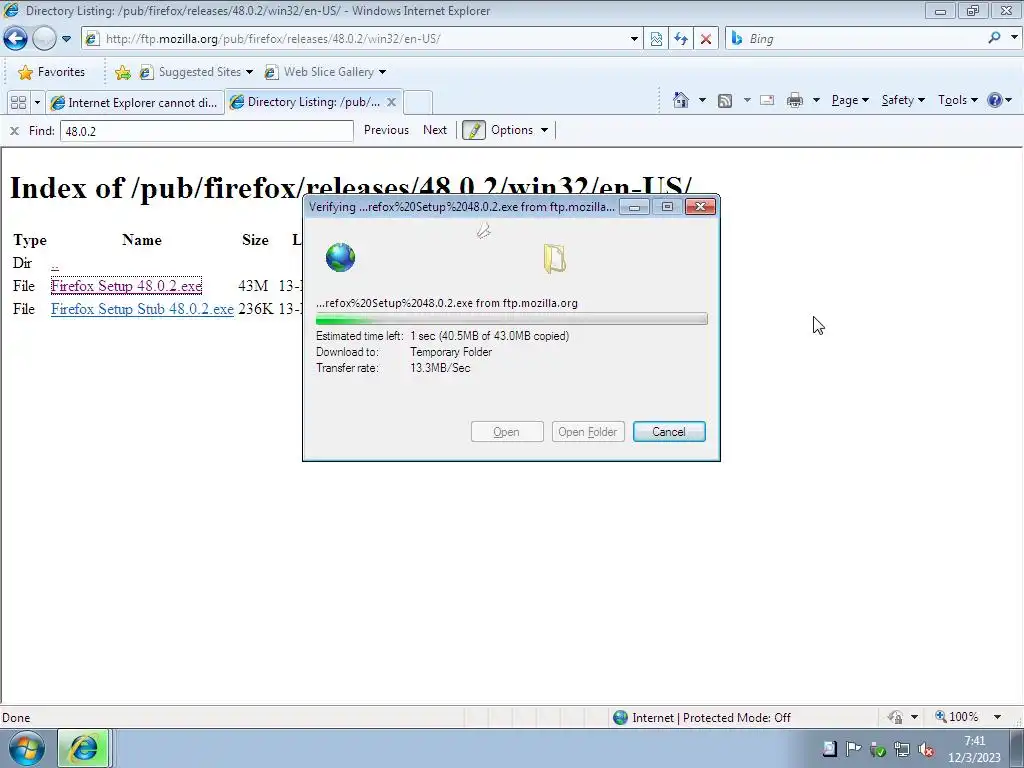1024x768 pixels.
Task: Click Cancel in the download dialog
Action: coord(669,432)
